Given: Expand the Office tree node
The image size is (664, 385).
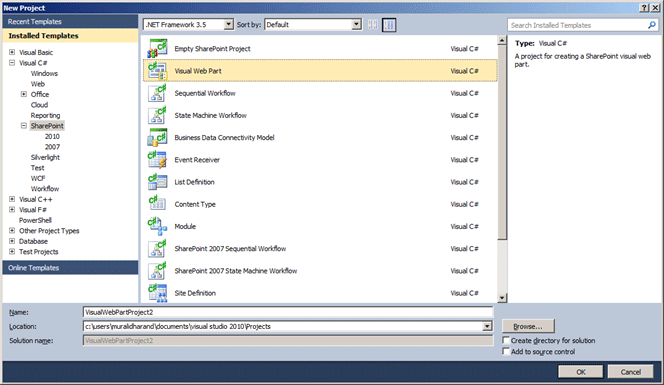Looking at the screenshot, I should pos(24,94).
